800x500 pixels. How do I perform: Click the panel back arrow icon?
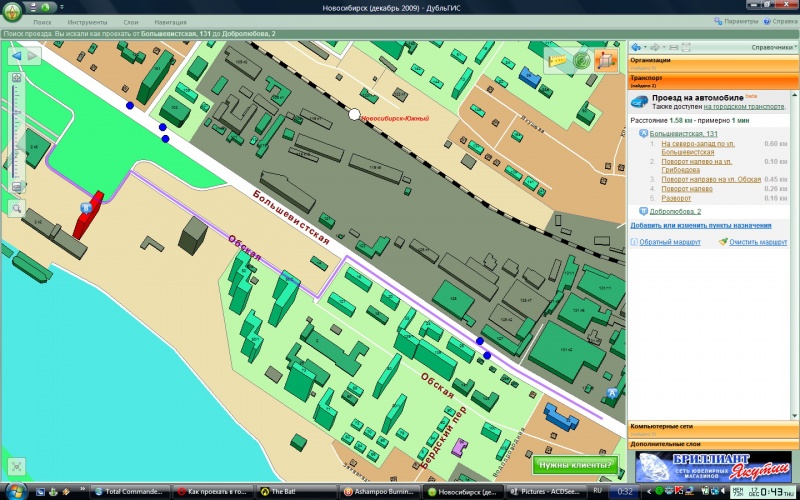click(637, 47)
